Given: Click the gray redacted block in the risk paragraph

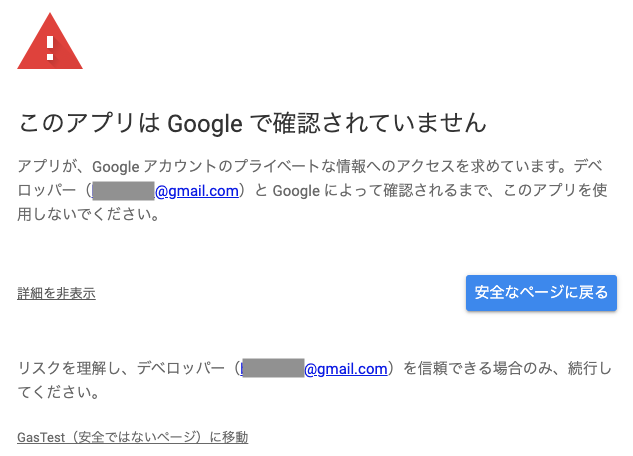Looking at the screenshot, I should pyautogui.click(x=273, y=368).
